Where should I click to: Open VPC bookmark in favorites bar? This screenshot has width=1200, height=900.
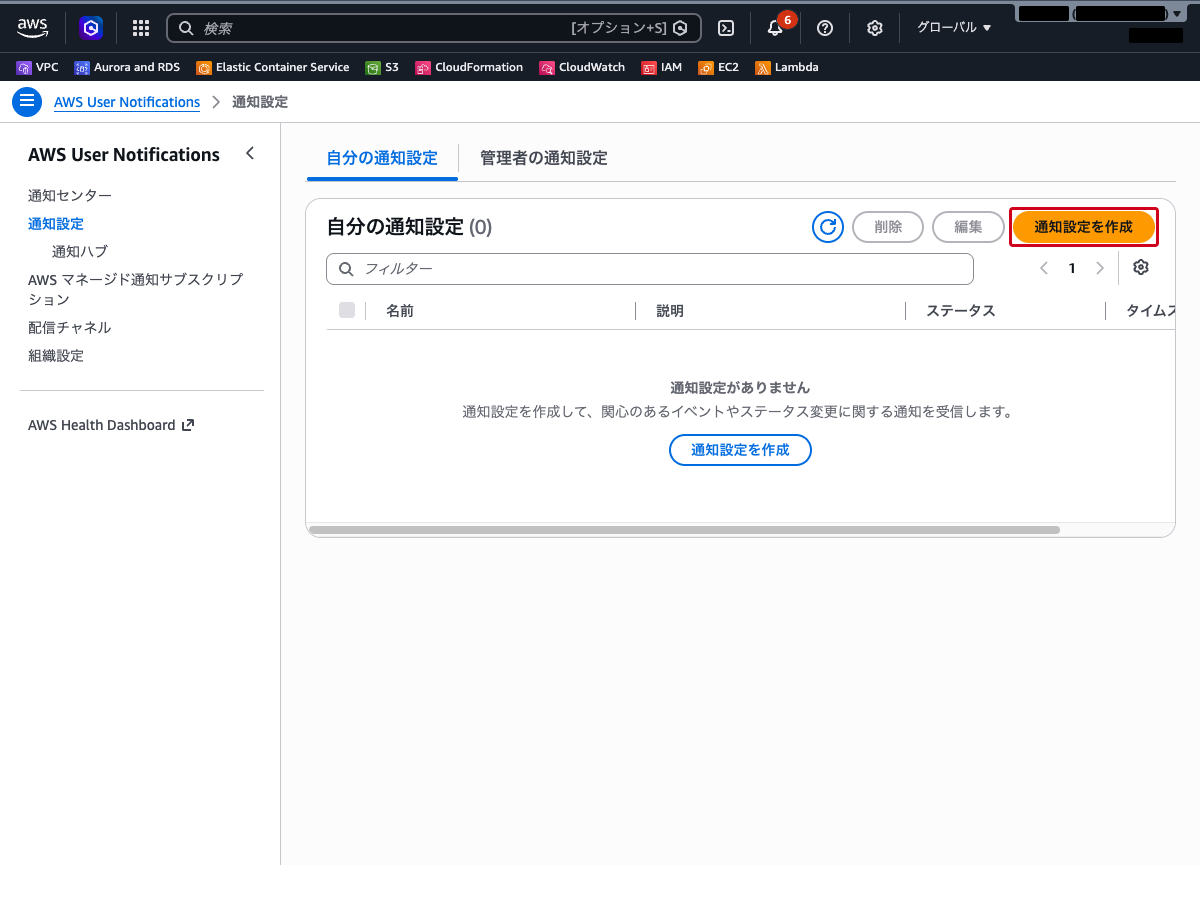tap(37, 68)
